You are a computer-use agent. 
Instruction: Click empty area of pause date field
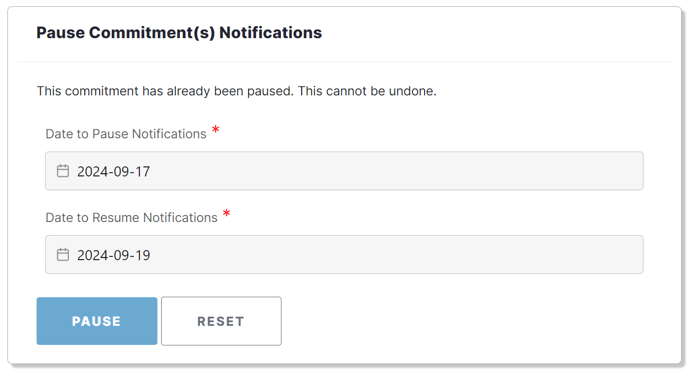(395, 171)
